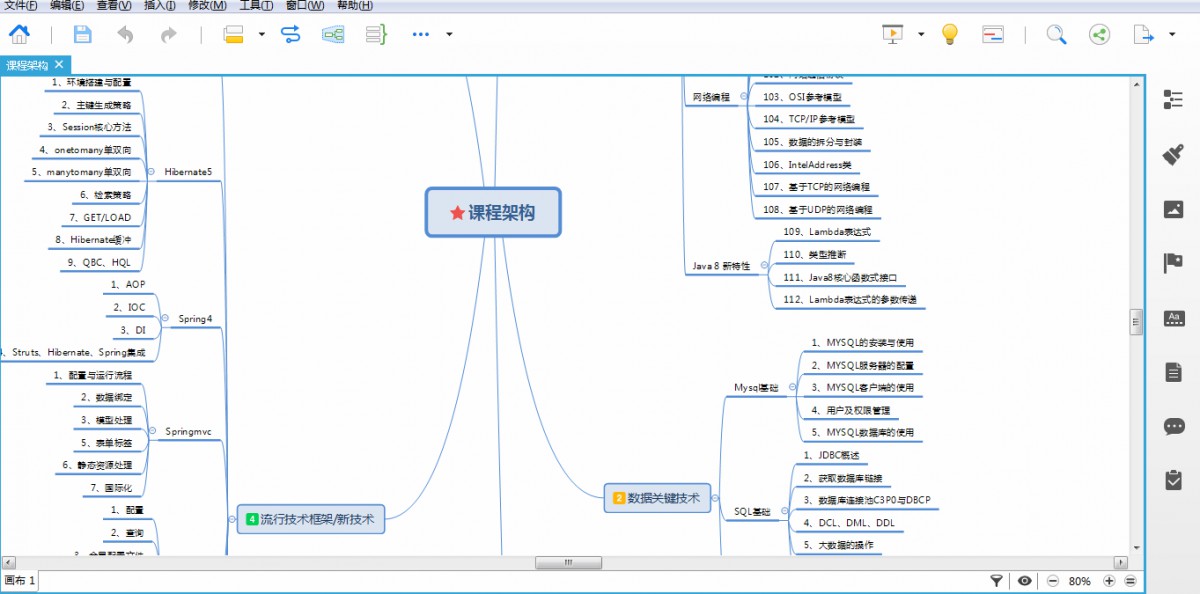Open the Format brush panel in right sidebar
The width and height of the screenshot is (1200, 594).
click(1175, 155)
